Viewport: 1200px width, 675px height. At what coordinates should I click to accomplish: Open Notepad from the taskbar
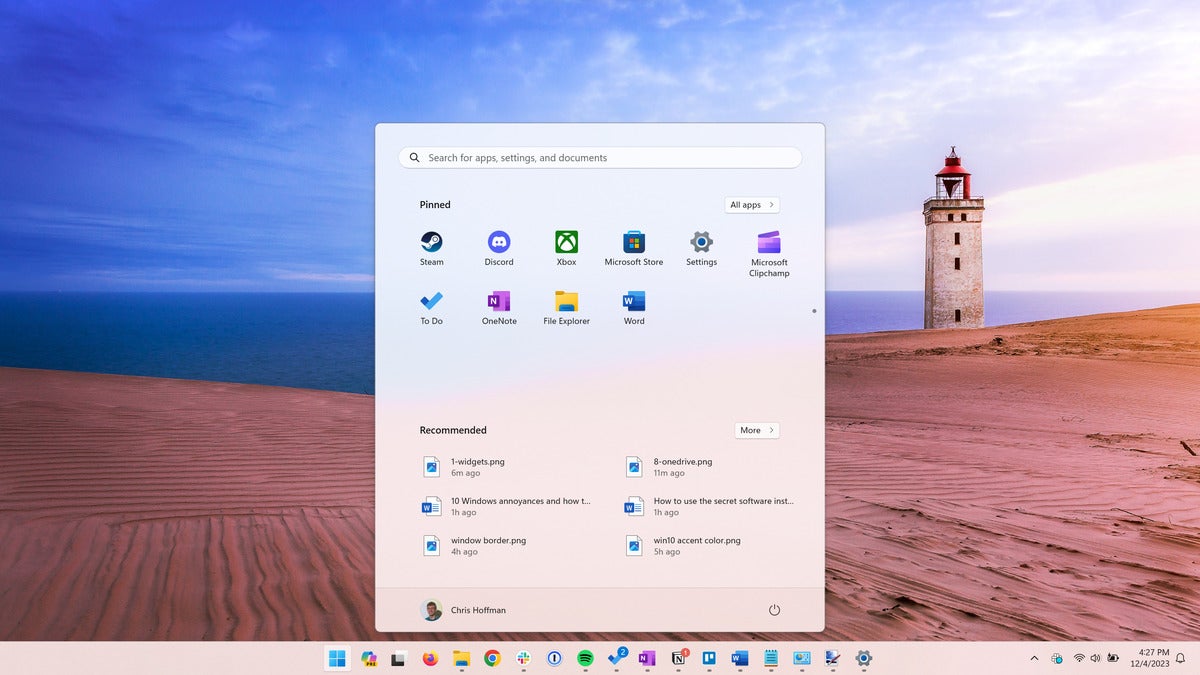pyautogui.click(x=771, y=658)
